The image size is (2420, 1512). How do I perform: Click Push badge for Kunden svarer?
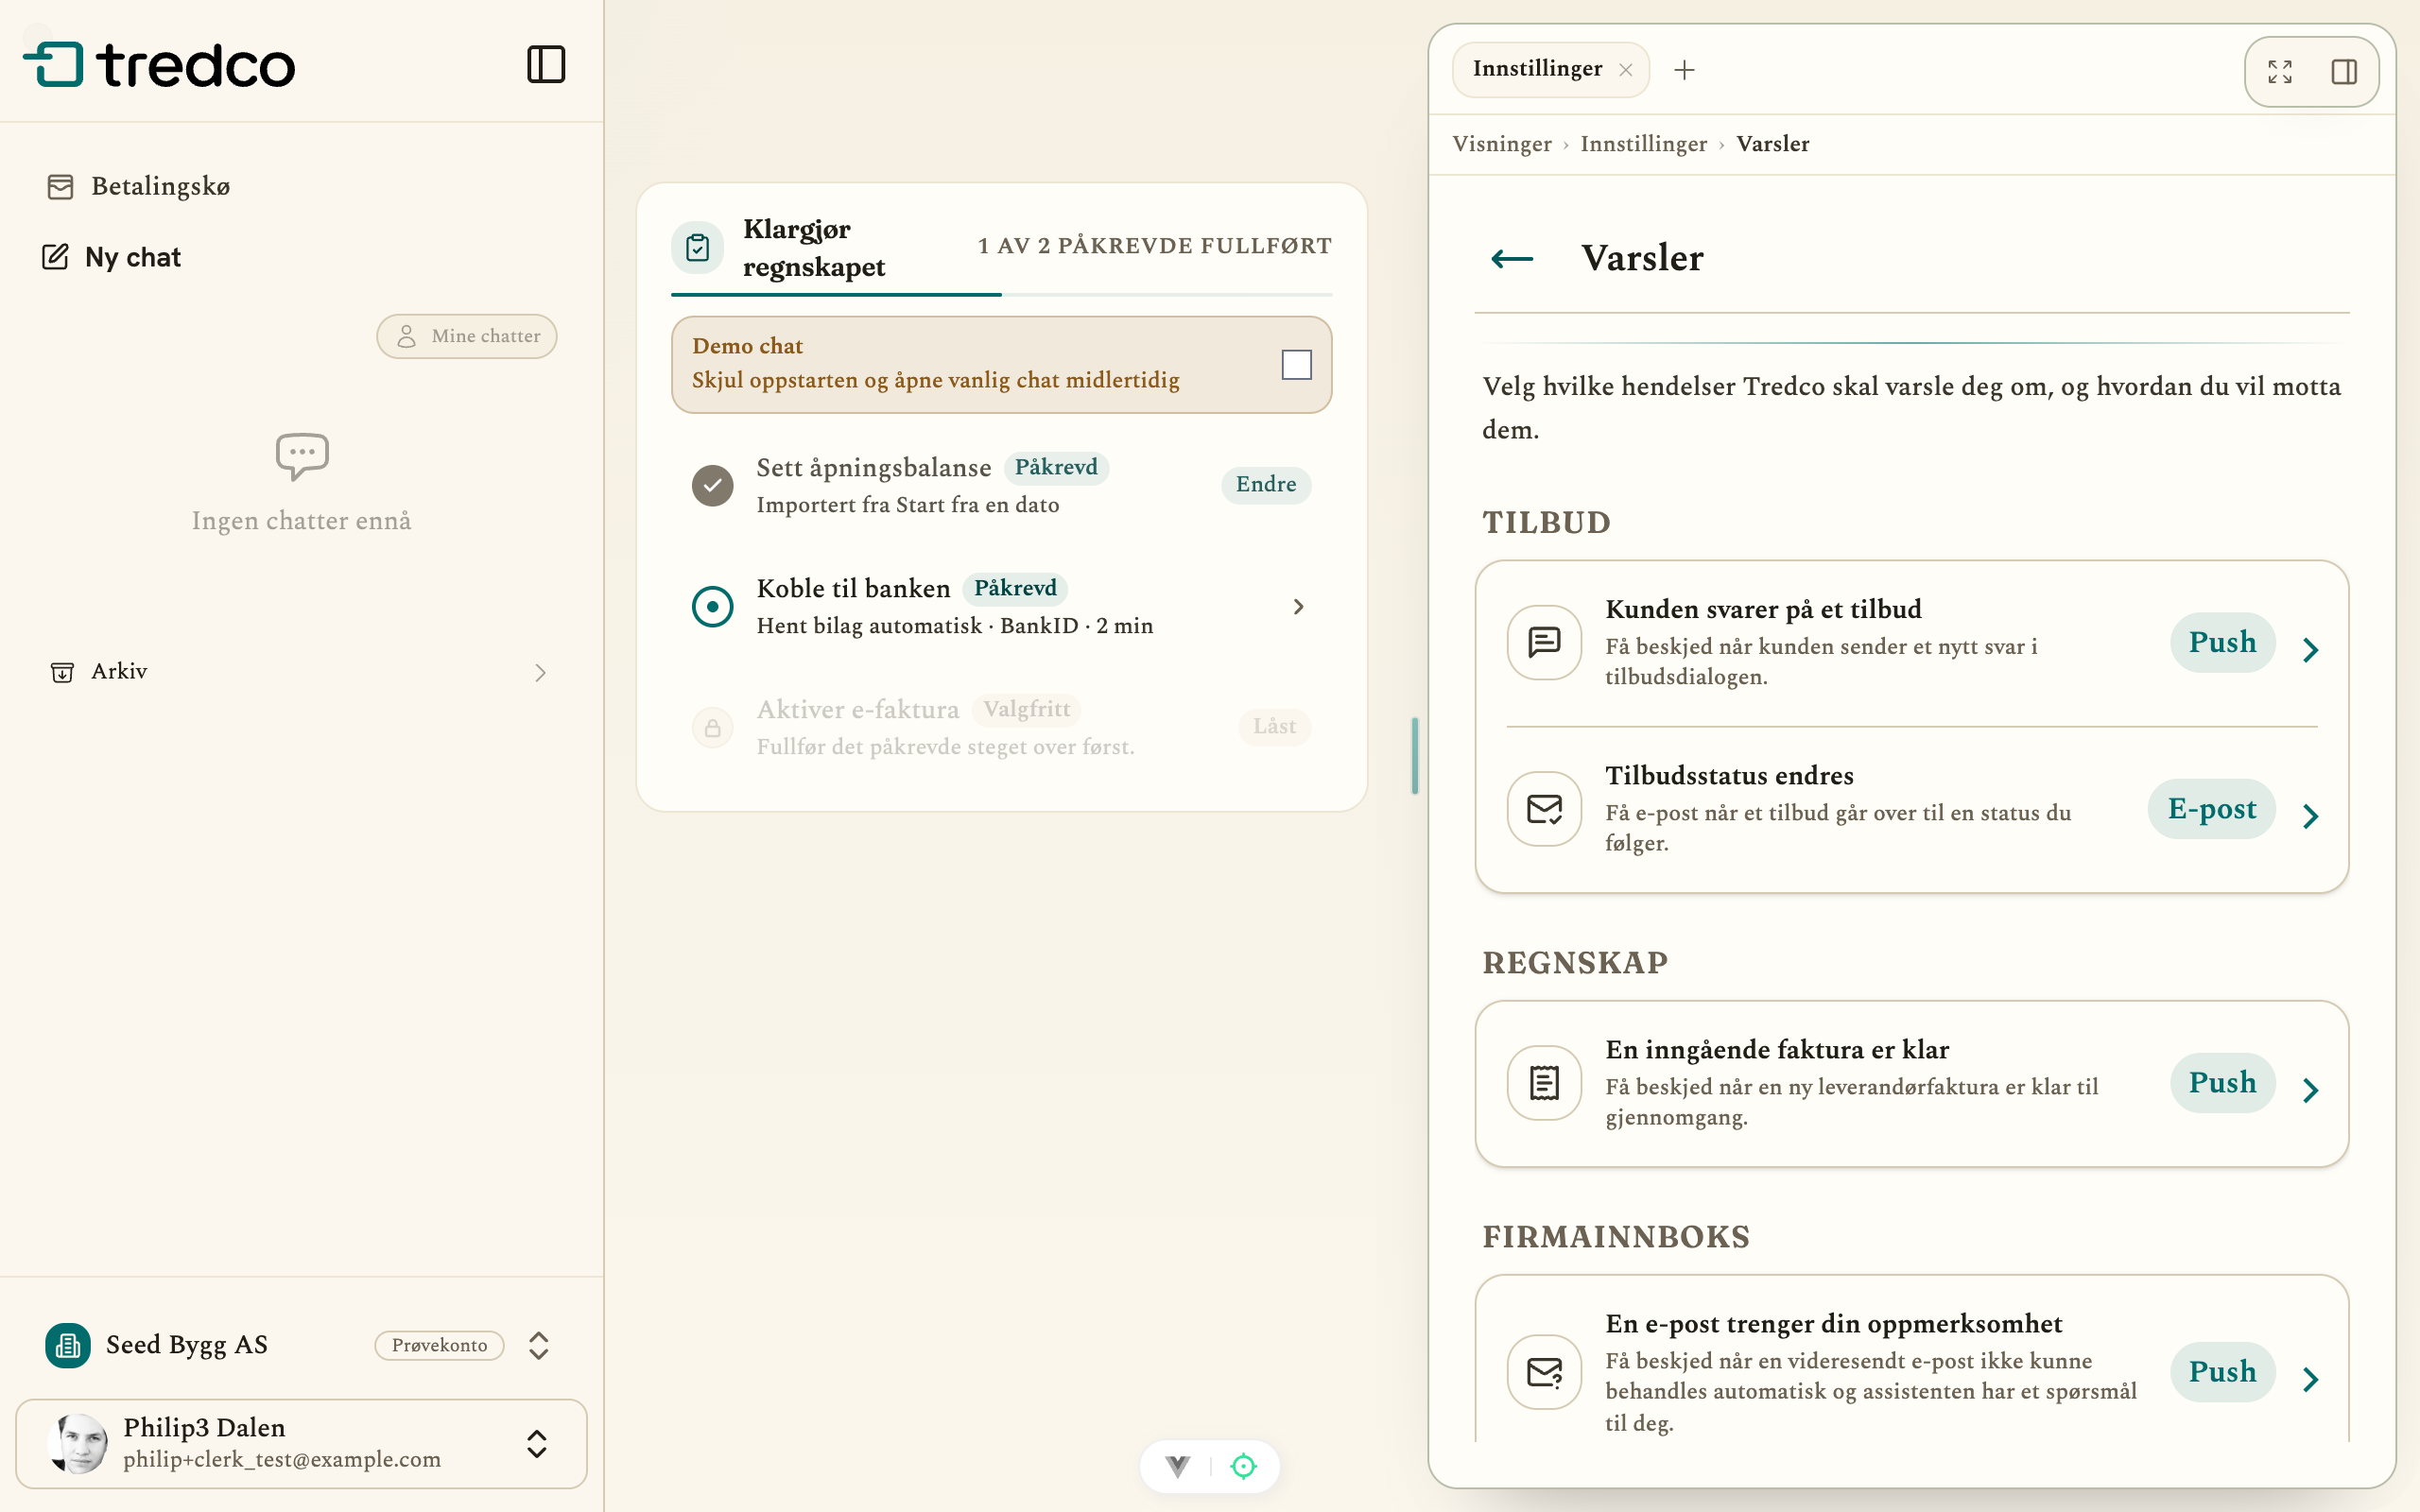click(2222, 642)
